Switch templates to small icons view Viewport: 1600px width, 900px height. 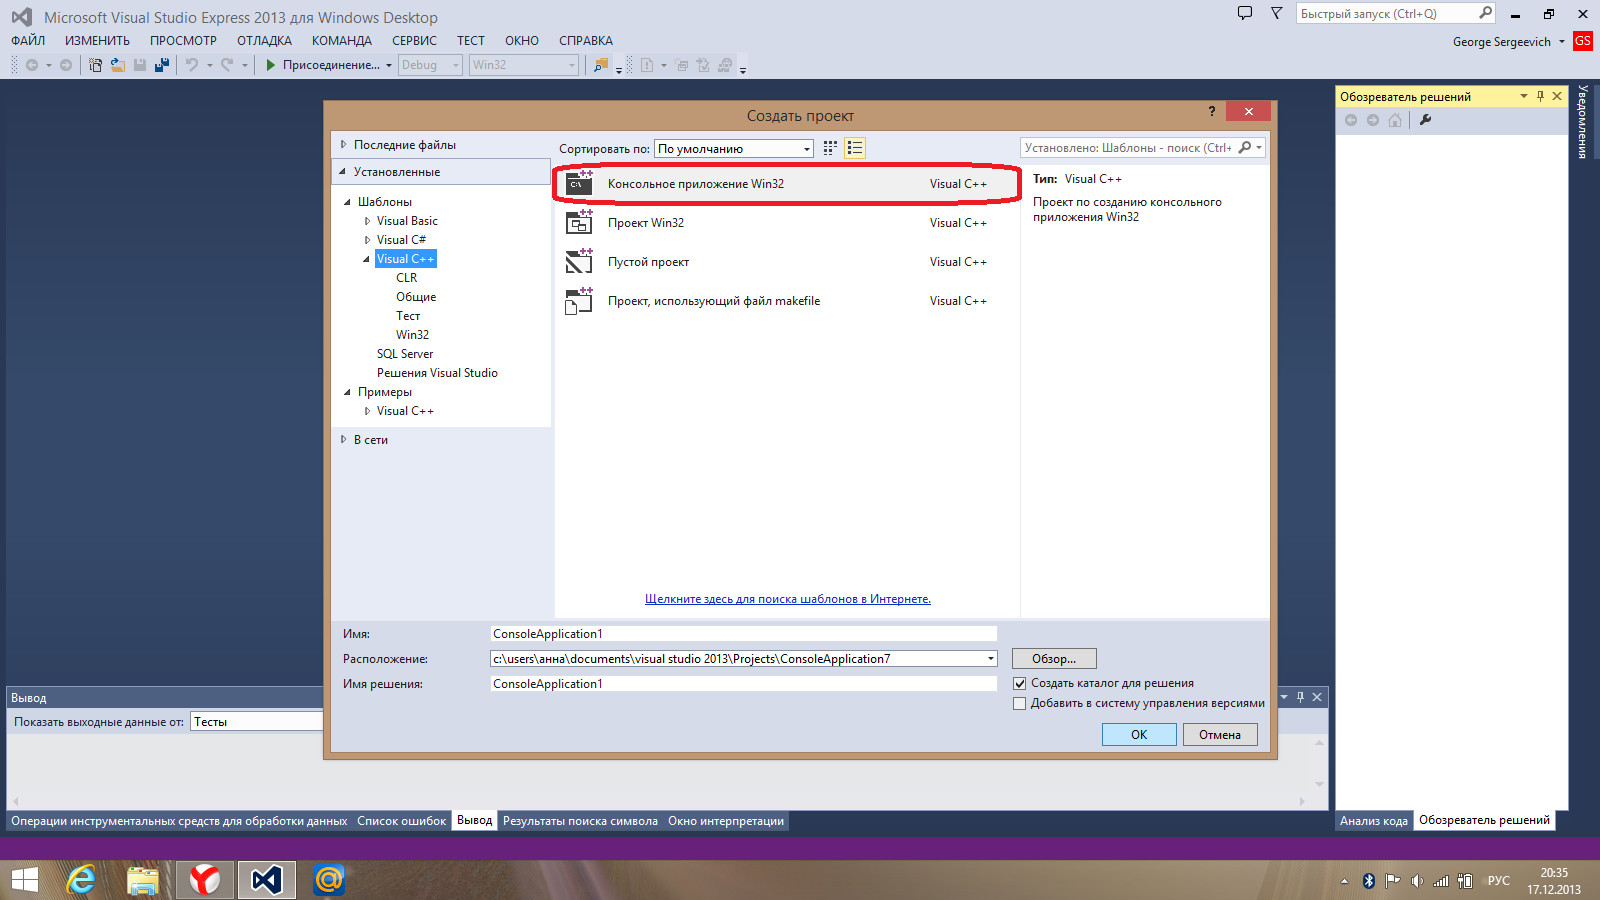click(830, 148)
